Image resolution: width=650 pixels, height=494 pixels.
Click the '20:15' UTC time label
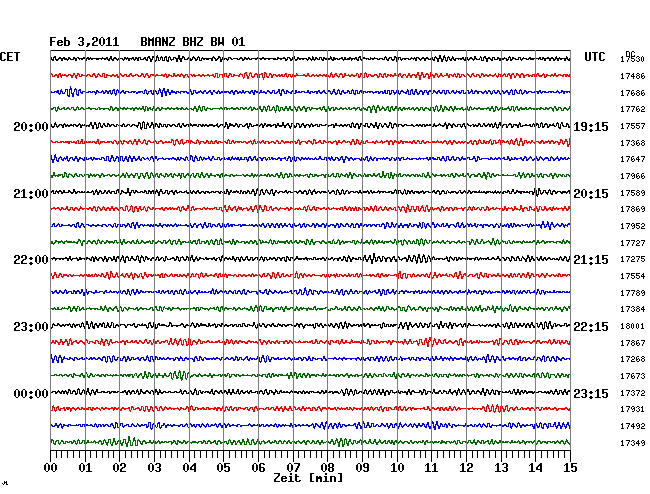591,194
